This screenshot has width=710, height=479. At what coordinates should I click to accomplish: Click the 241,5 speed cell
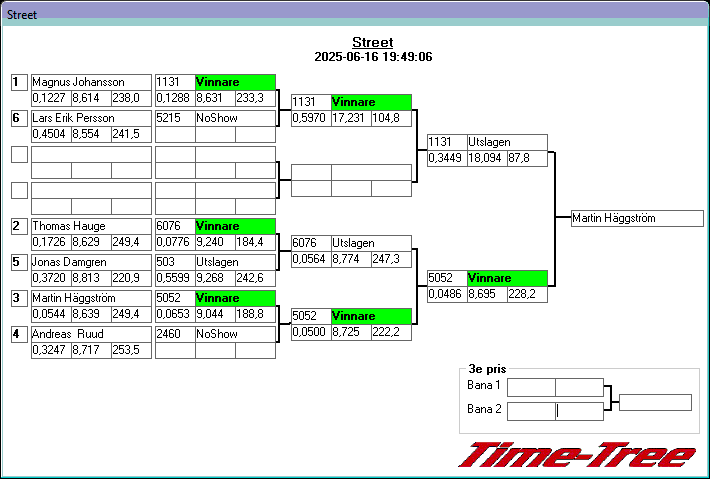(x=131, y=134)
